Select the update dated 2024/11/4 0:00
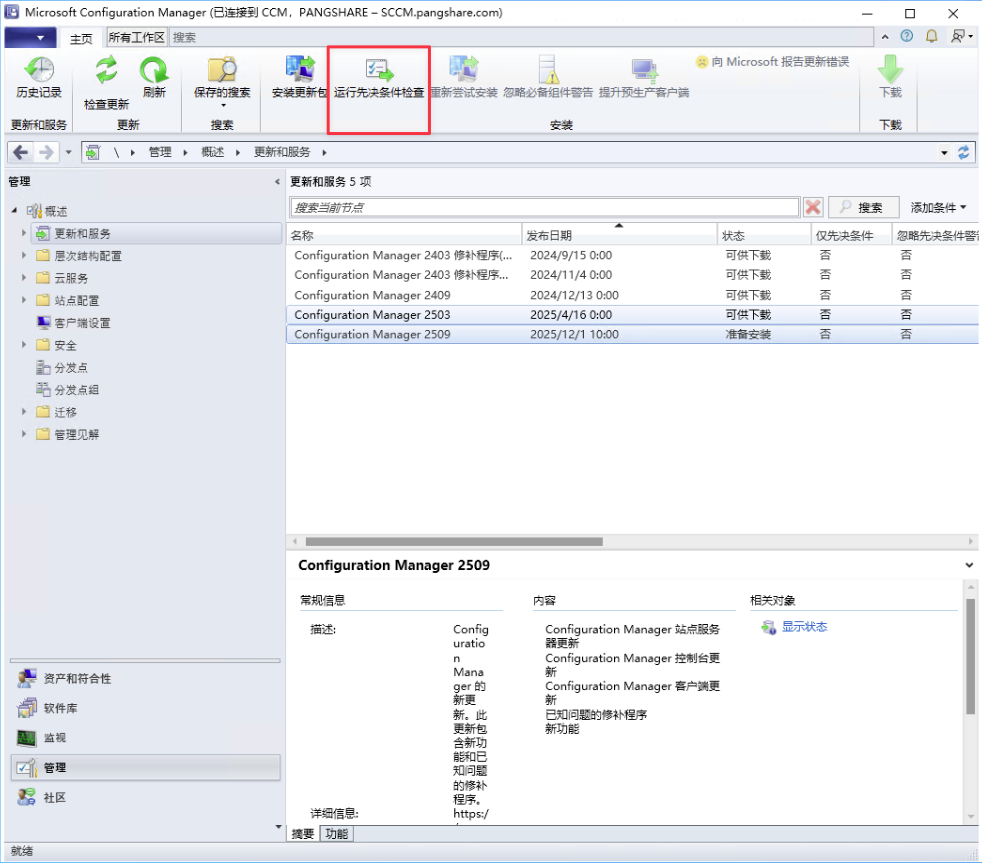Viewport: 982px width, 863px height. [633, 275]
